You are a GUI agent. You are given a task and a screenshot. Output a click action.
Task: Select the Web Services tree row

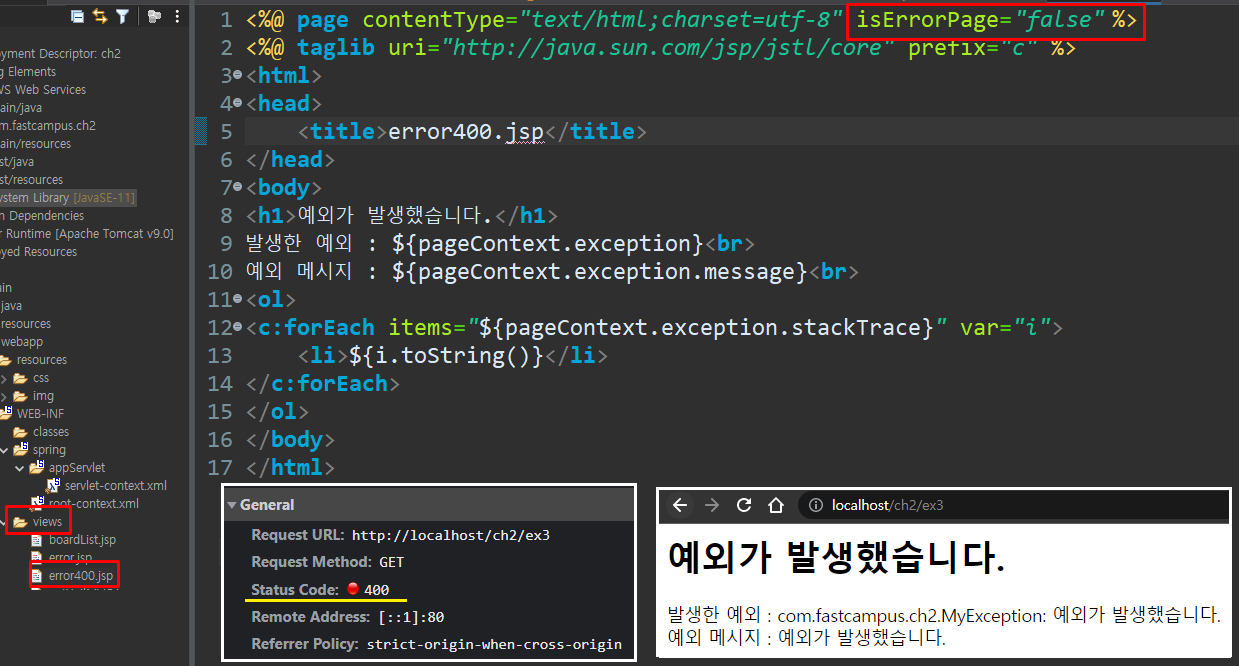point(43,90)
